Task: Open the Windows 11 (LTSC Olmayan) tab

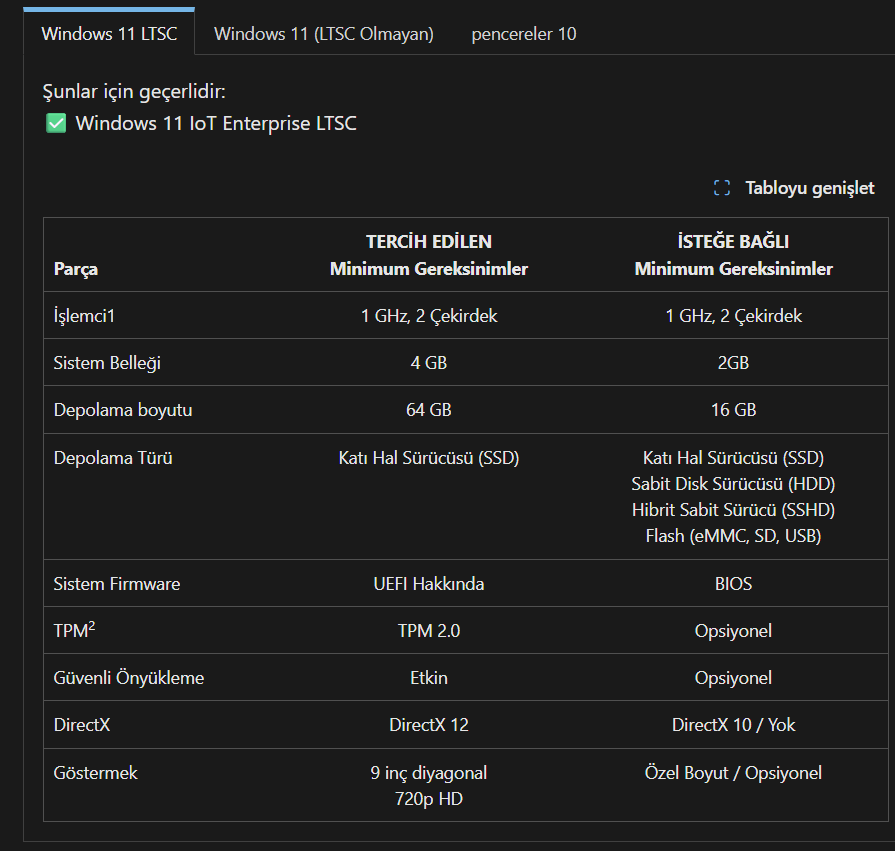Action: 324,34
